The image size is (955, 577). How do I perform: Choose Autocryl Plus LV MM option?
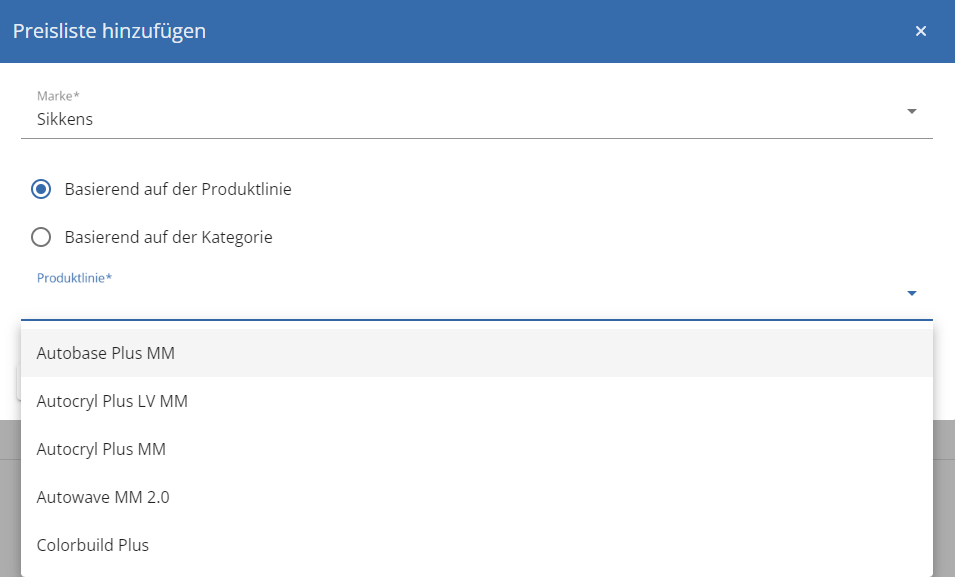click(477, 401)
